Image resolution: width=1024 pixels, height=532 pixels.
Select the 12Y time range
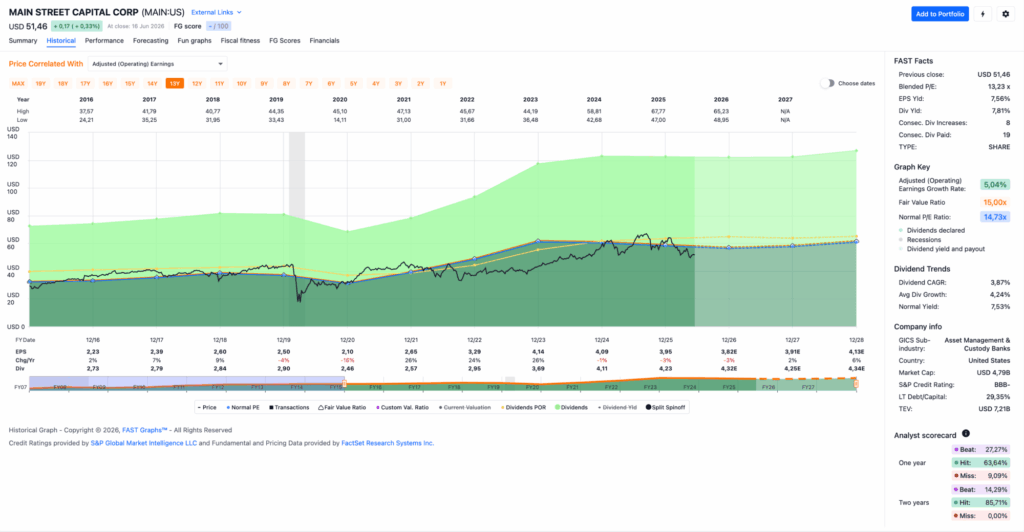[x=197, y=84]
